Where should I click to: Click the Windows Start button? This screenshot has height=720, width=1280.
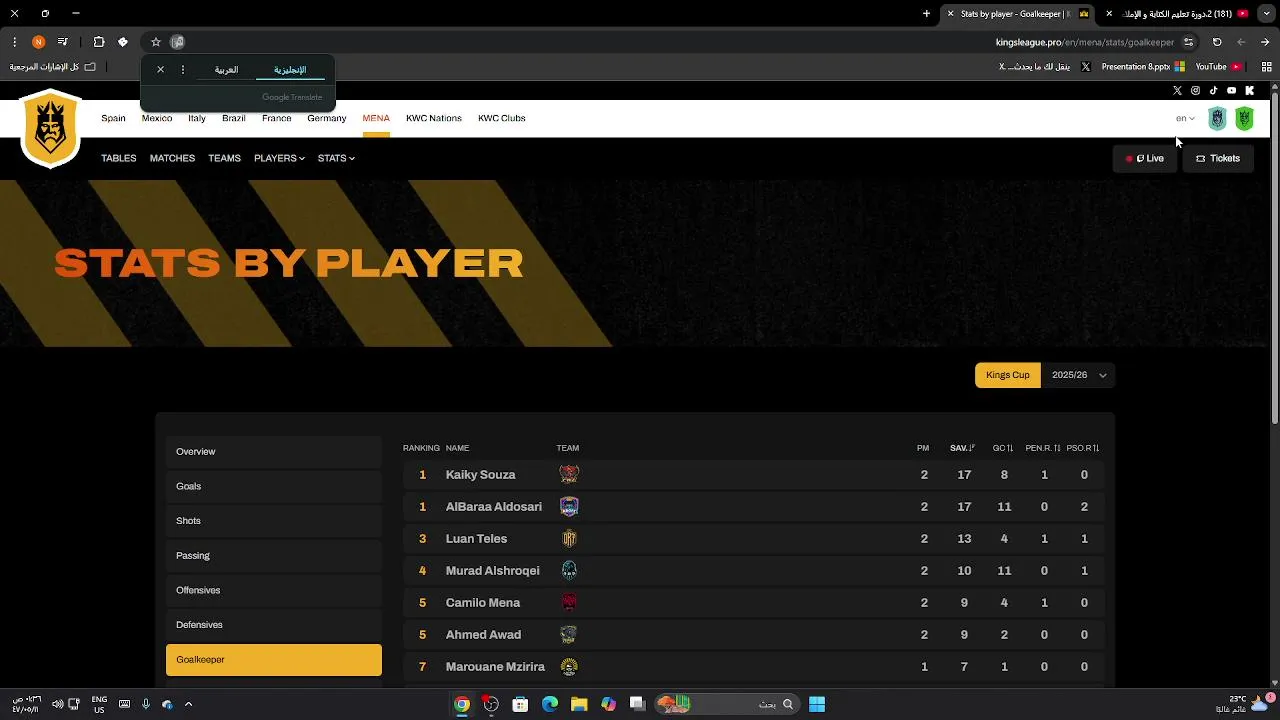(x=817, y=704)
